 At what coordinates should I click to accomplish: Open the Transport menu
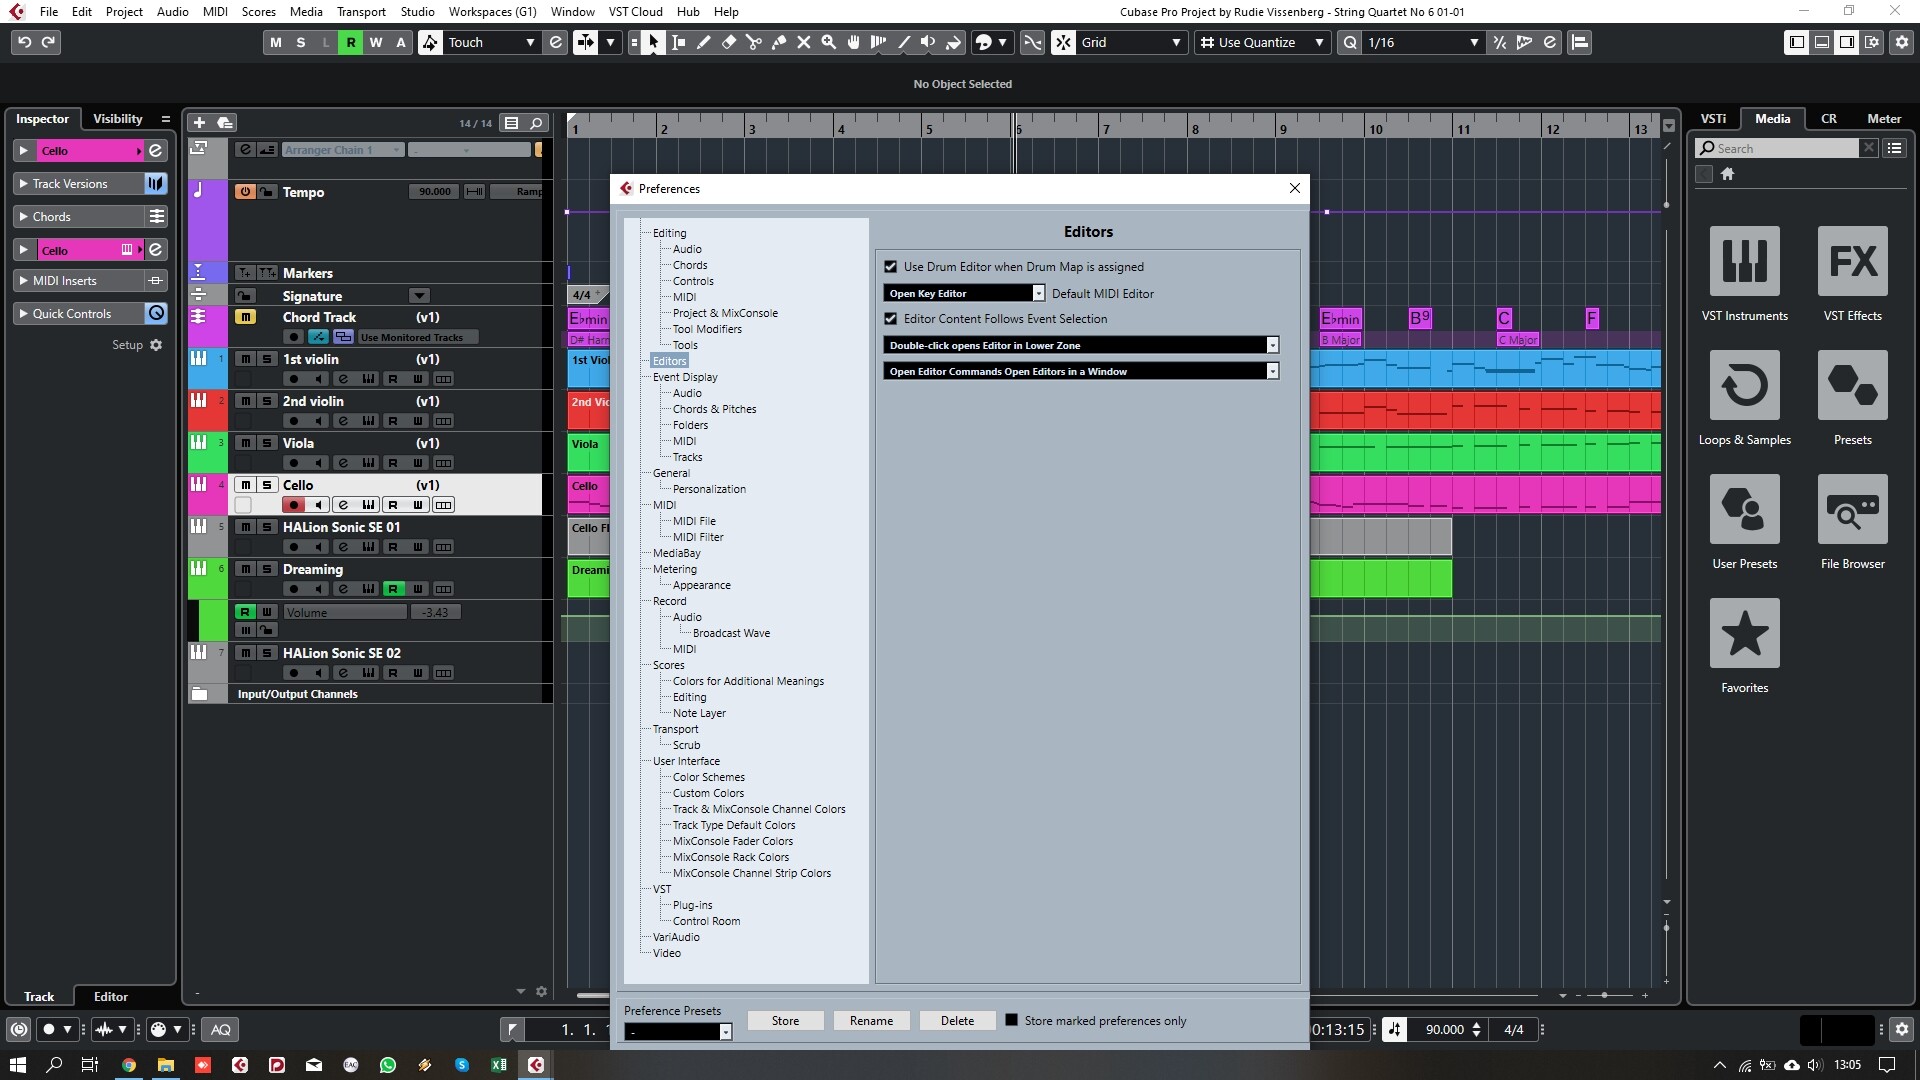[361, 11]
